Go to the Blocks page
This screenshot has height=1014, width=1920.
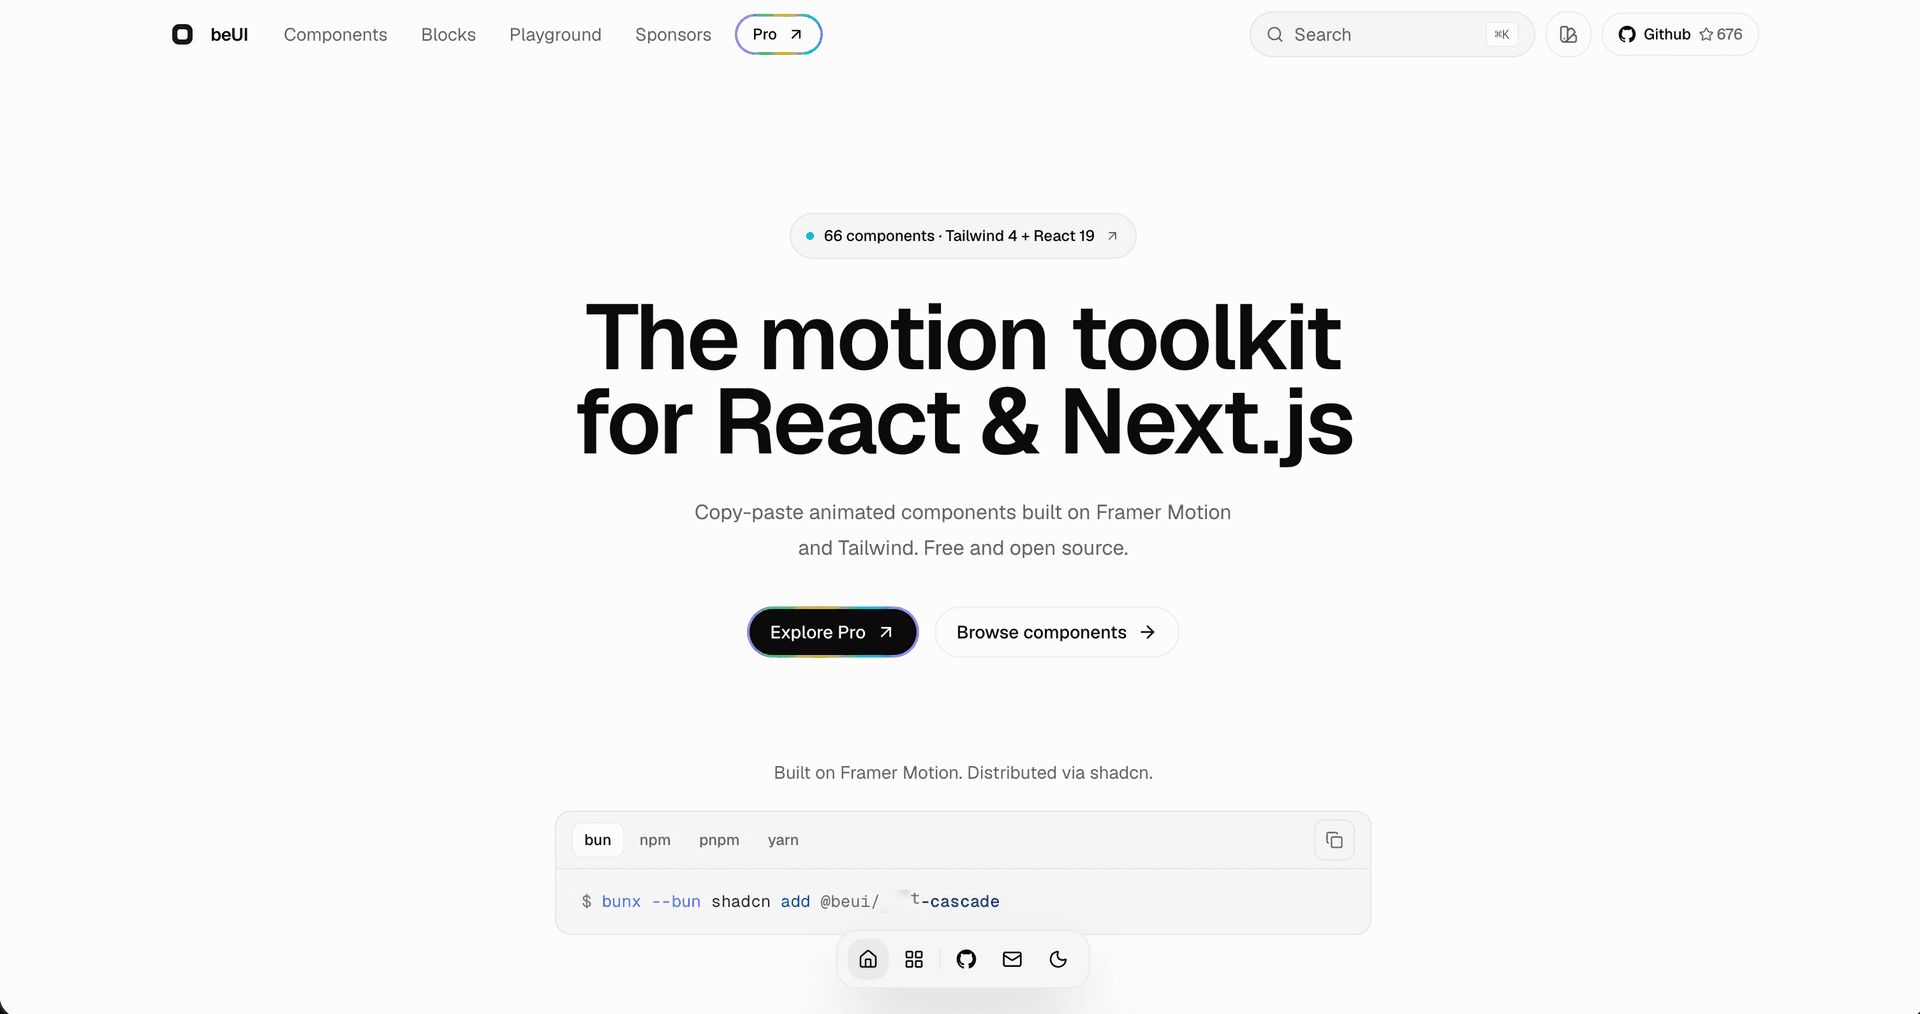tap(448, 34)
